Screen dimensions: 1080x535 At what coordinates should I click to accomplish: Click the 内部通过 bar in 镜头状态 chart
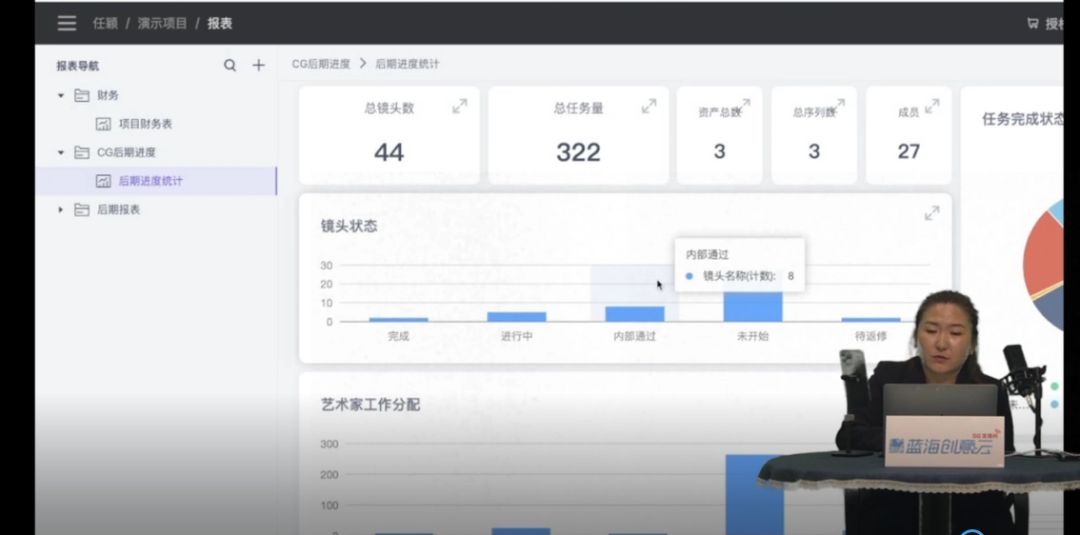tap(634, 314)
